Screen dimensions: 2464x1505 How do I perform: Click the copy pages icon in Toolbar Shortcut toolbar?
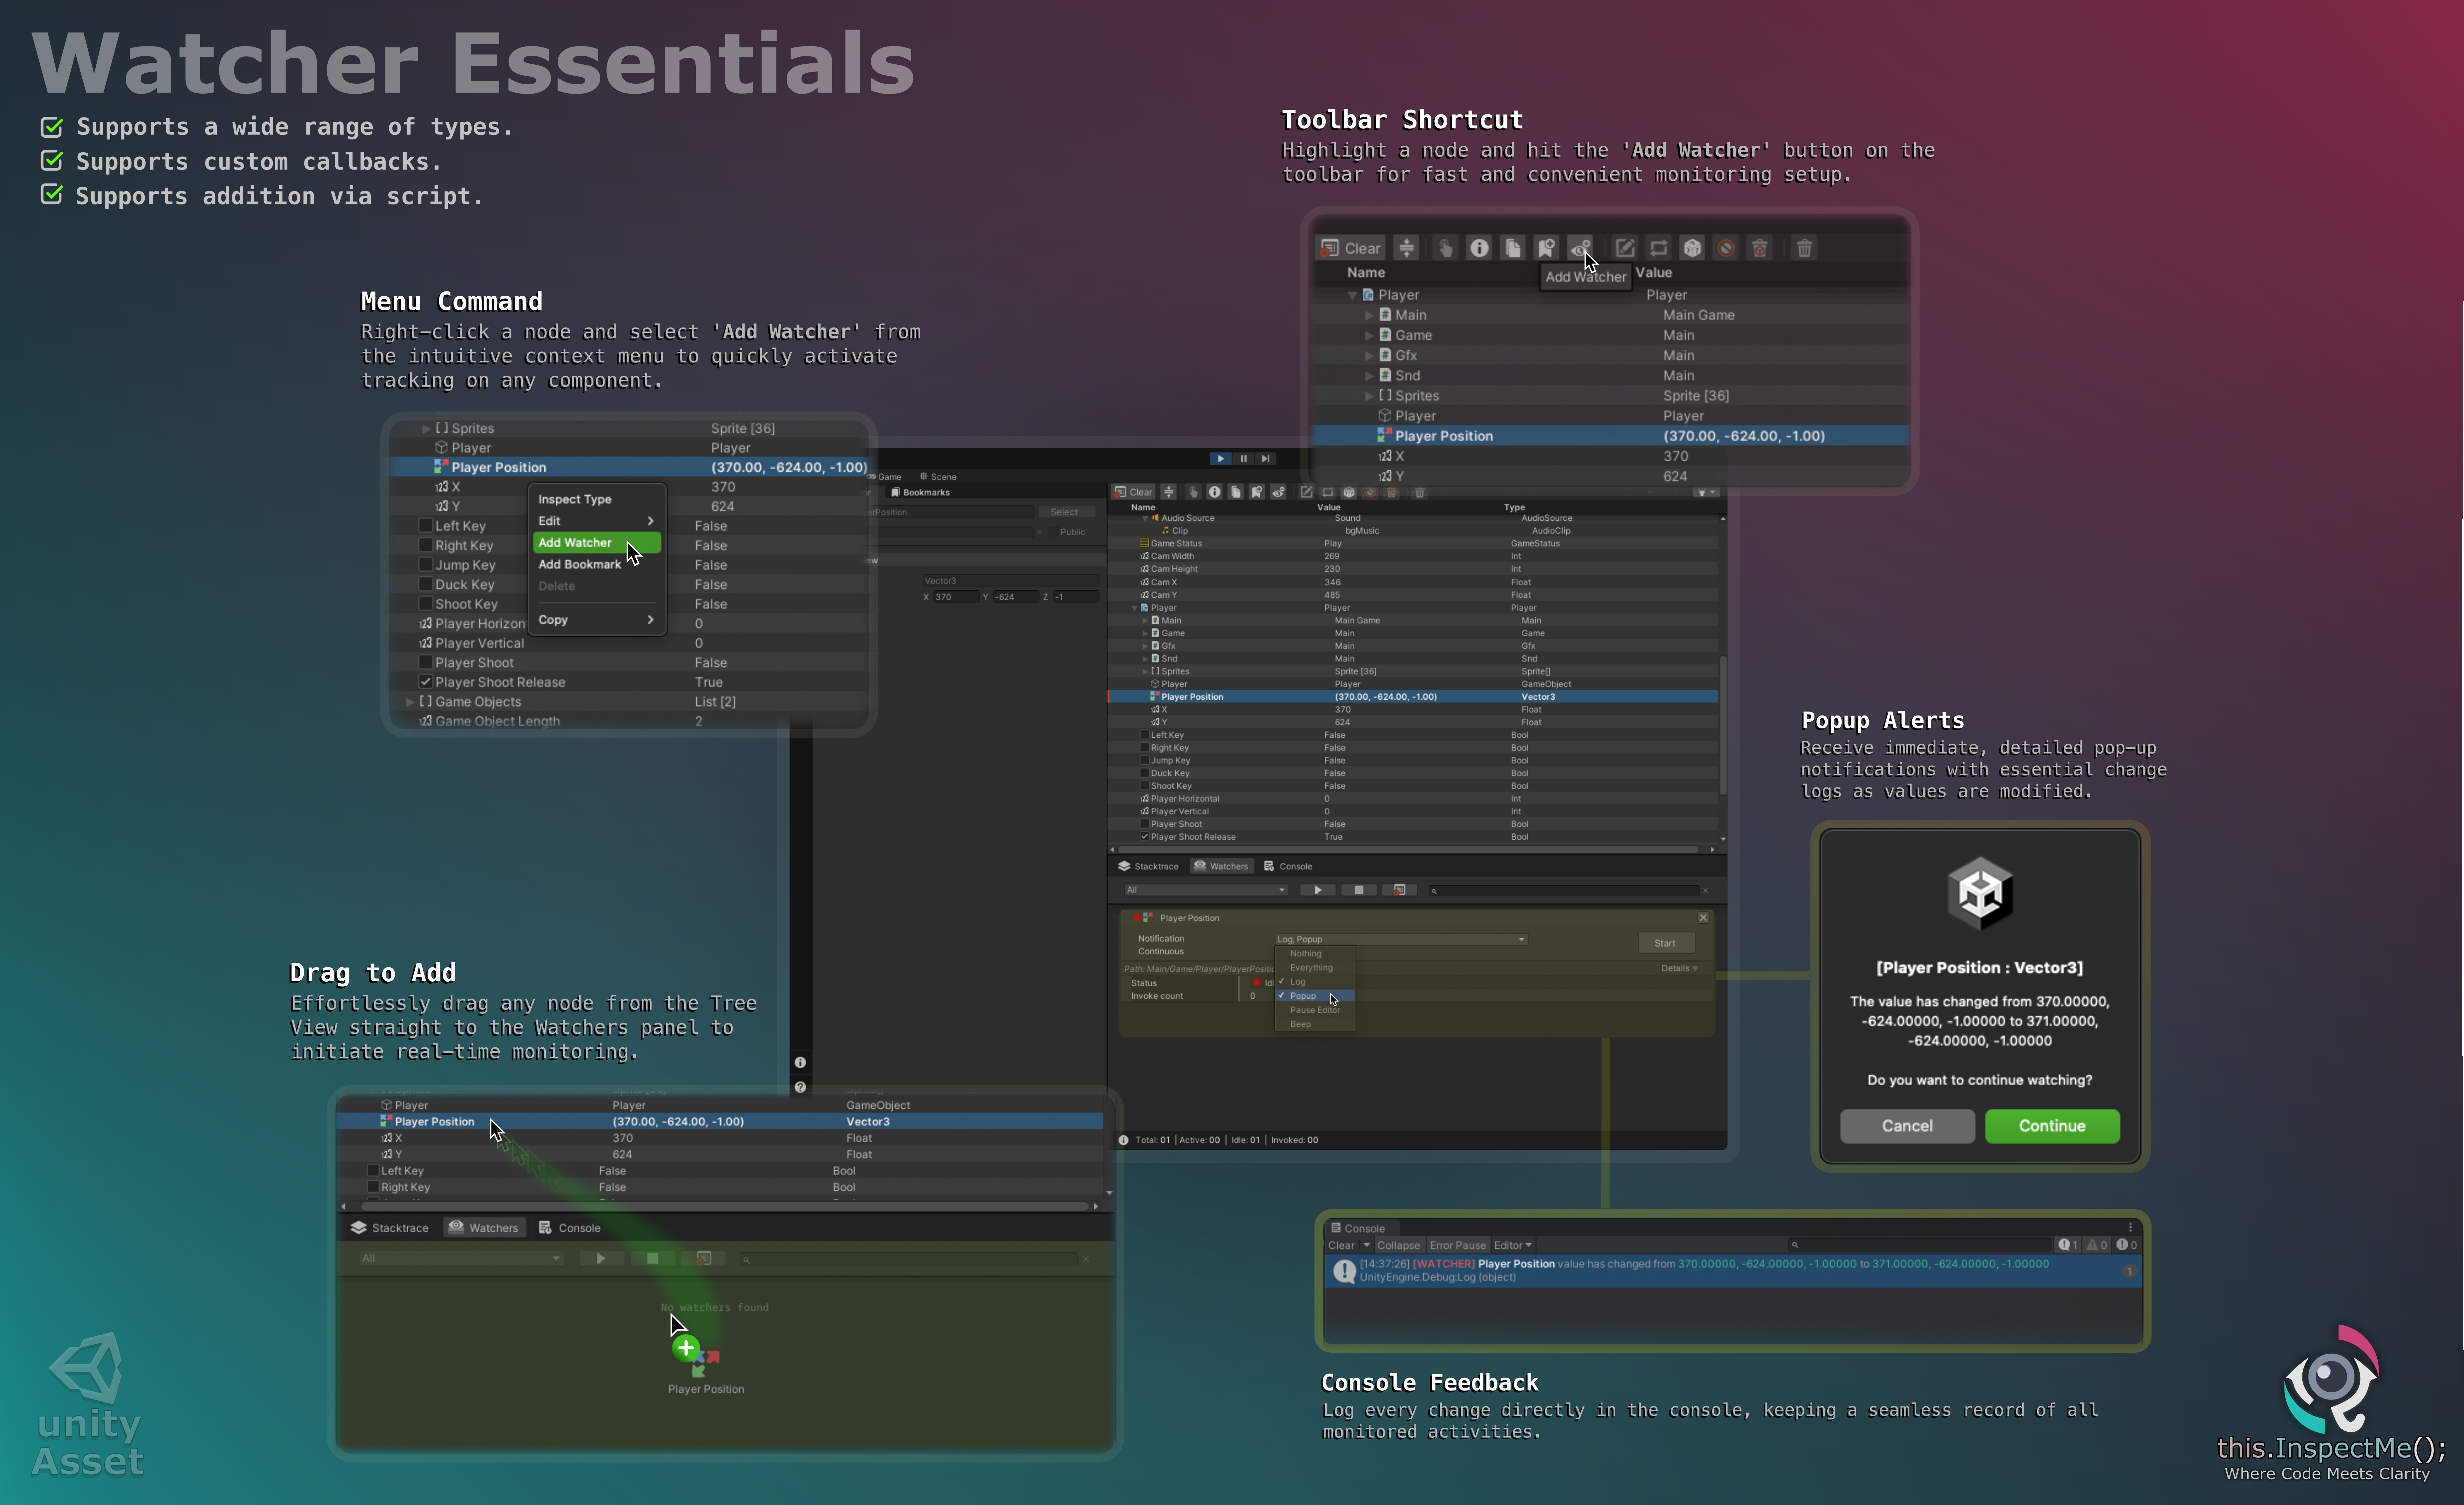[x=1513, y=248]
